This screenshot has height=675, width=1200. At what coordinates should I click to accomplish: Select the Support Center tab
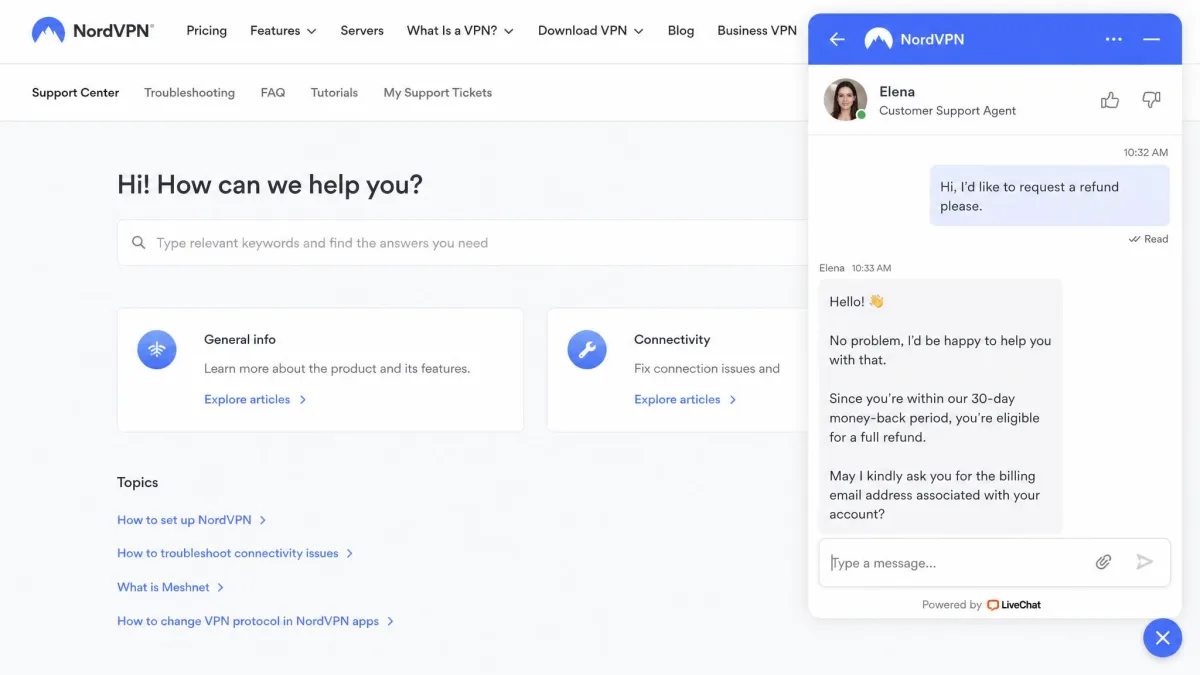(x=75, y=93)
